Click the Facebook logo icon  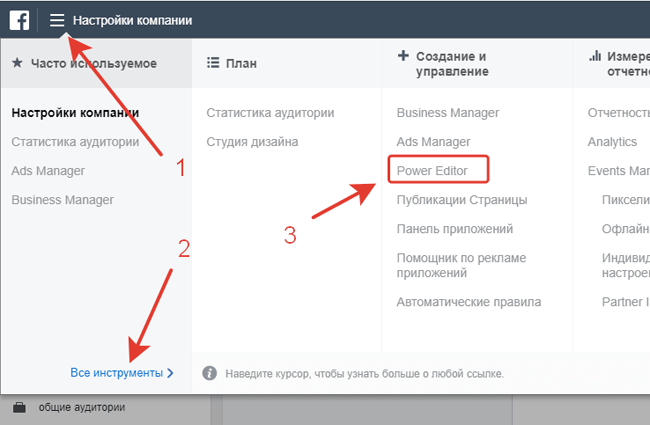click(19, 20)
